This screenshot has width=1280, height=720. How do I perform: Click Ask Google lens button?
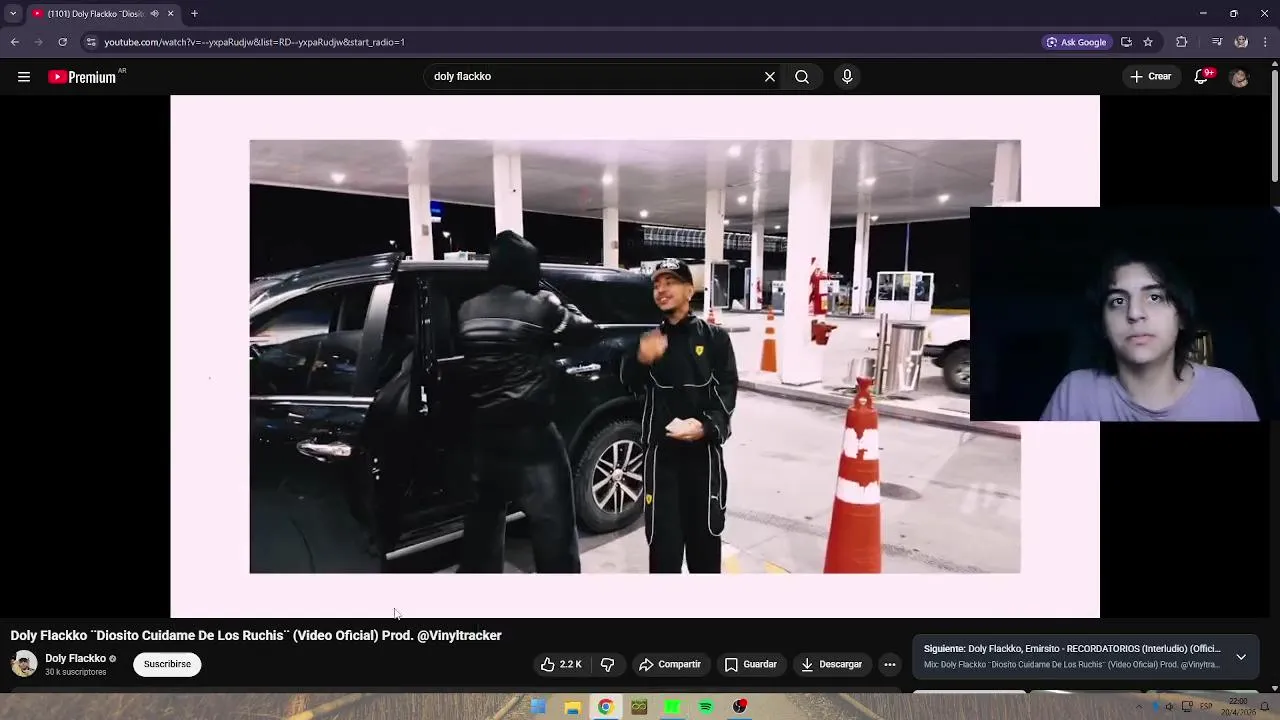point(1077,42)
